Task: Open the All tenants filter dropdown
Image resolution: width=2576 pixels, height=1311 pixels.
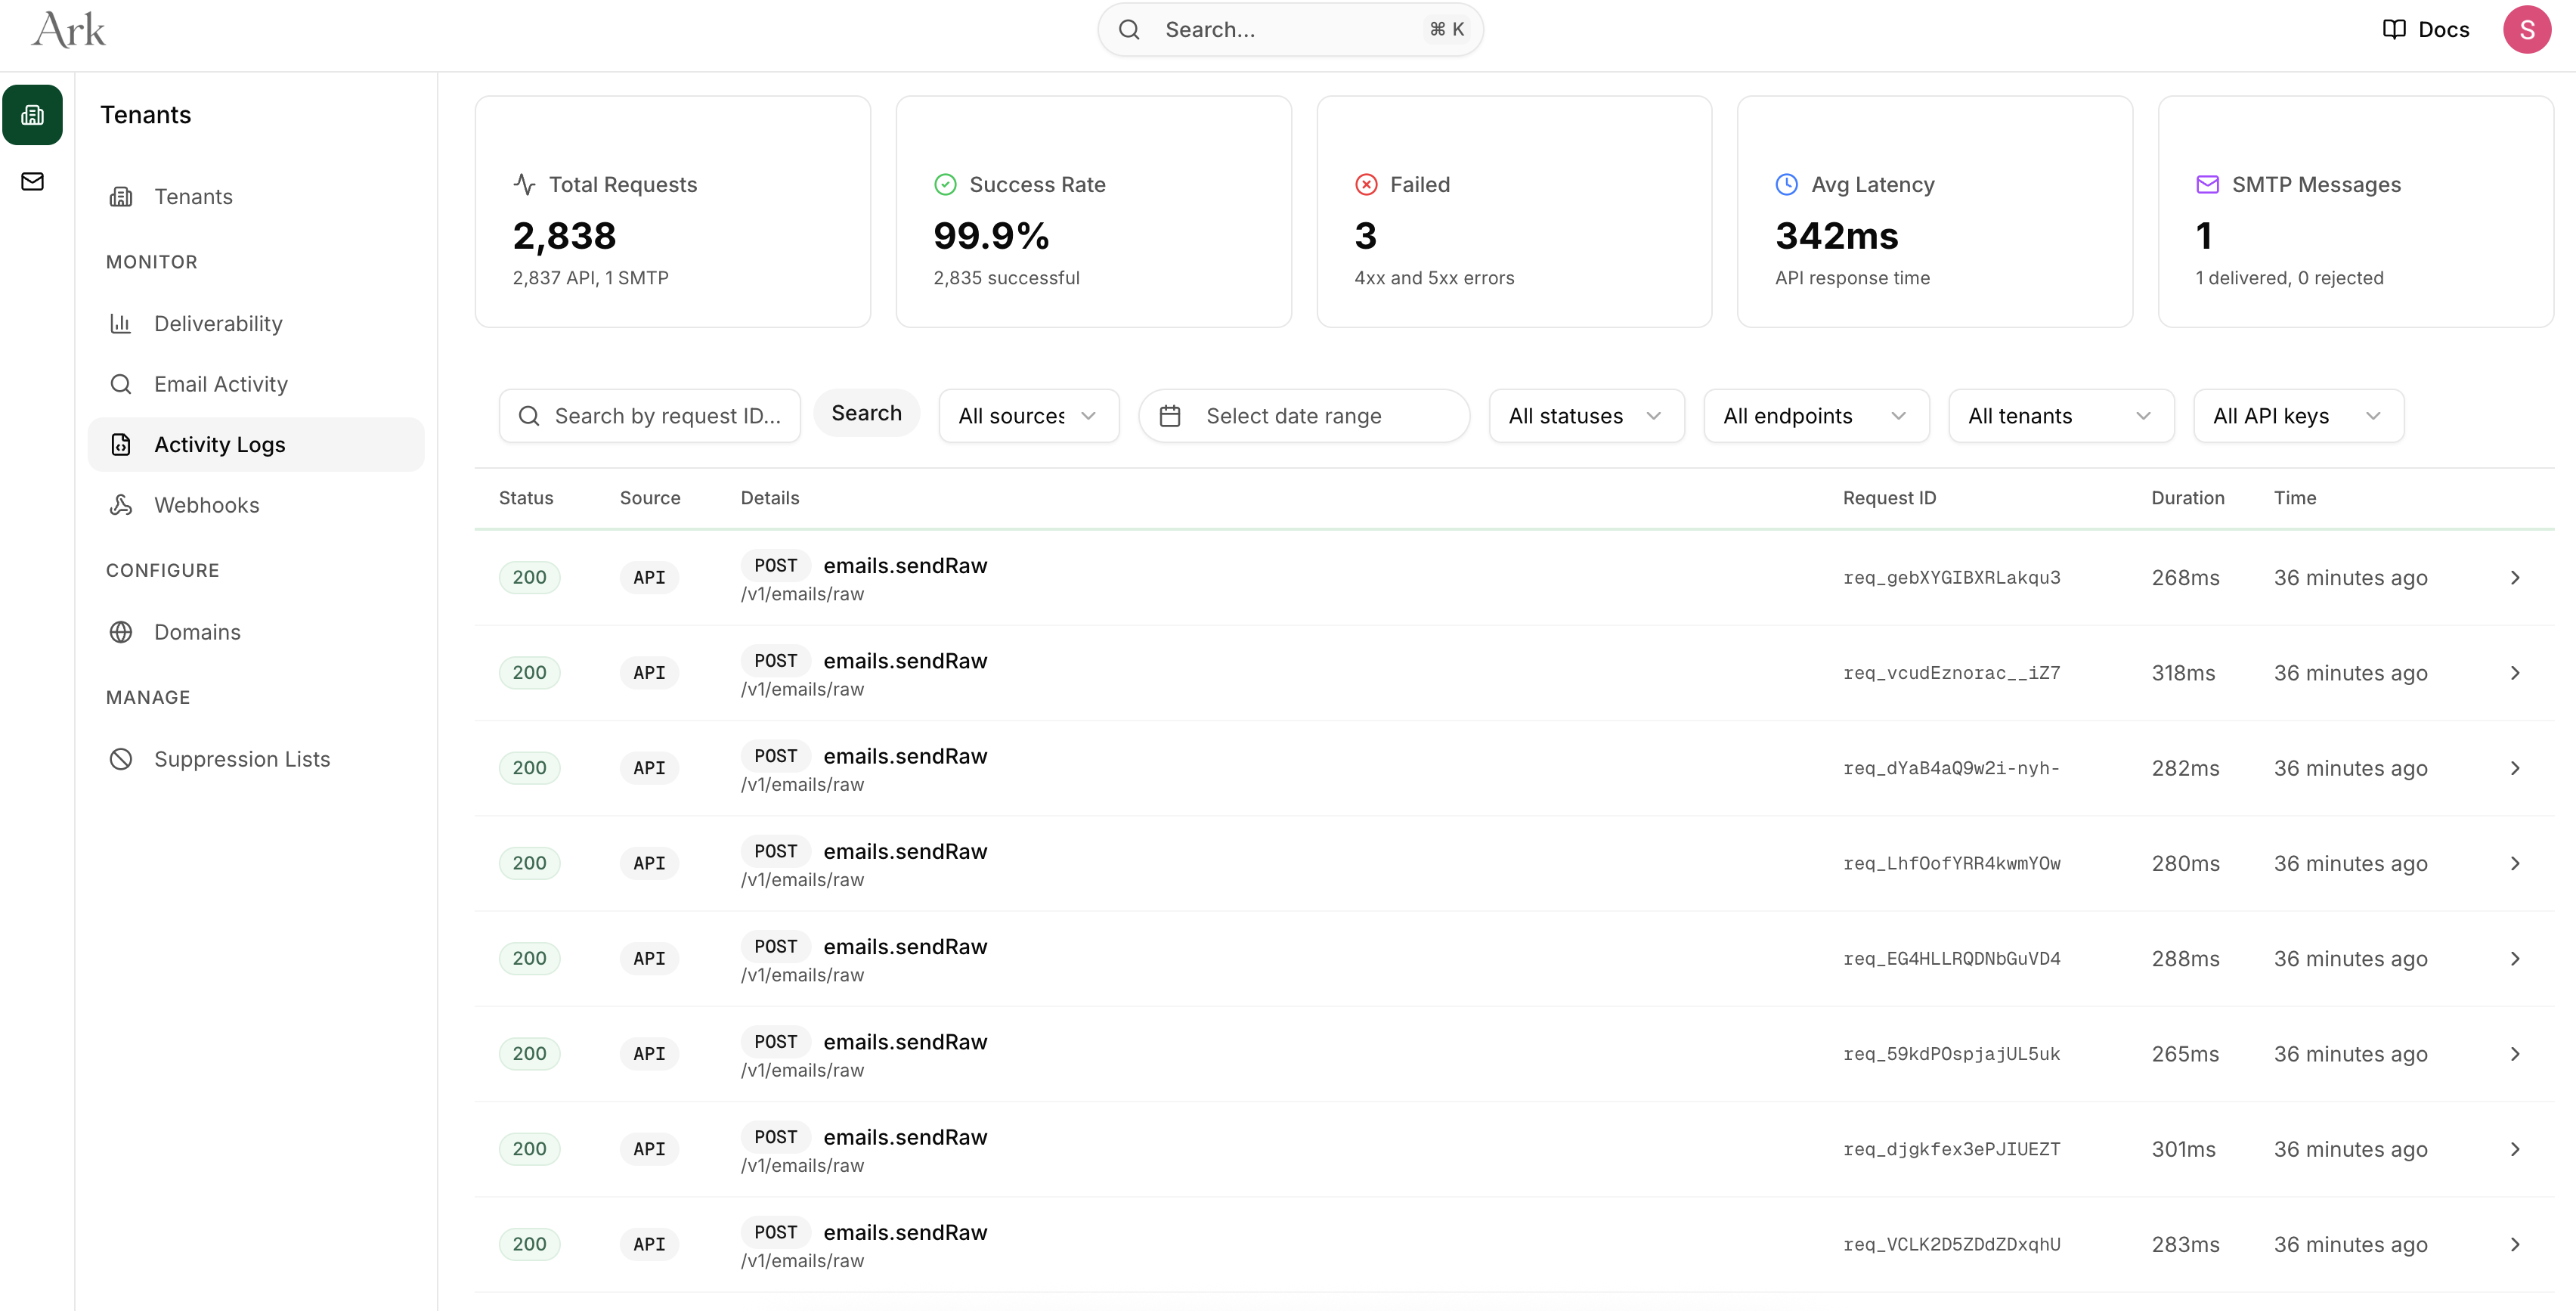Action: click(2060, 416)
